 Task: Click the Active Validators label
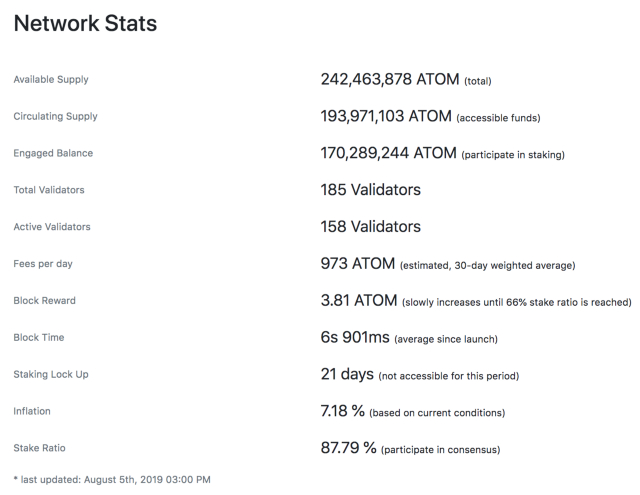(x=52, y=227)
